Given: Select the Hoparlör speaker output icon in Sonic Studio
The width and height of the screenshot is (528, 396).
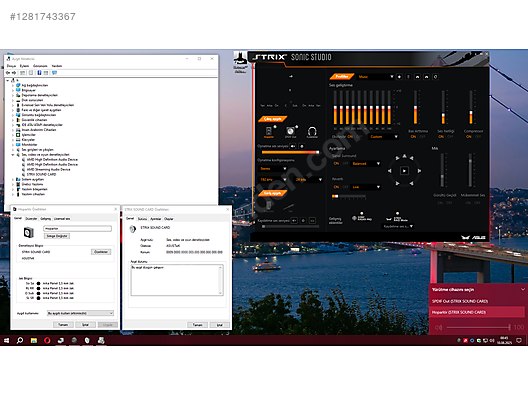Looking at the screenshot, I should 269,131.
